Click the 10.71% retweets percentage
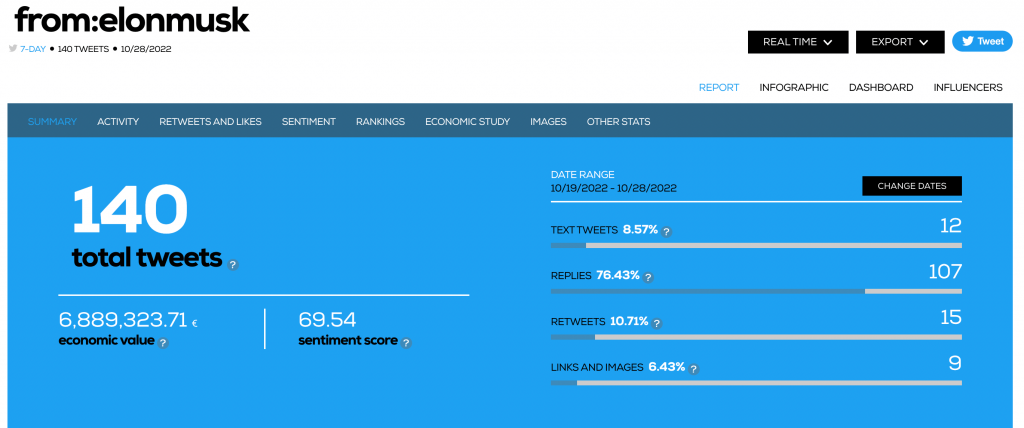 (x=629, y=321)
